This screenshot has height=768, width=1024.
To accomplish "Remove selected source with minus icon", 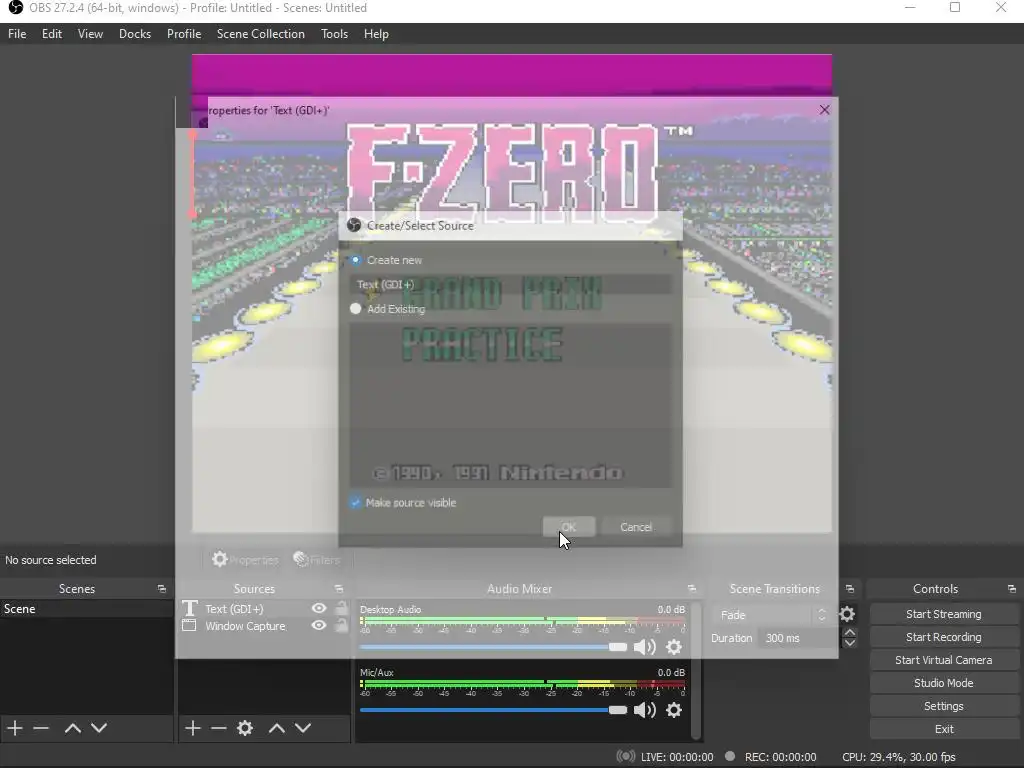I will (219, 728).
